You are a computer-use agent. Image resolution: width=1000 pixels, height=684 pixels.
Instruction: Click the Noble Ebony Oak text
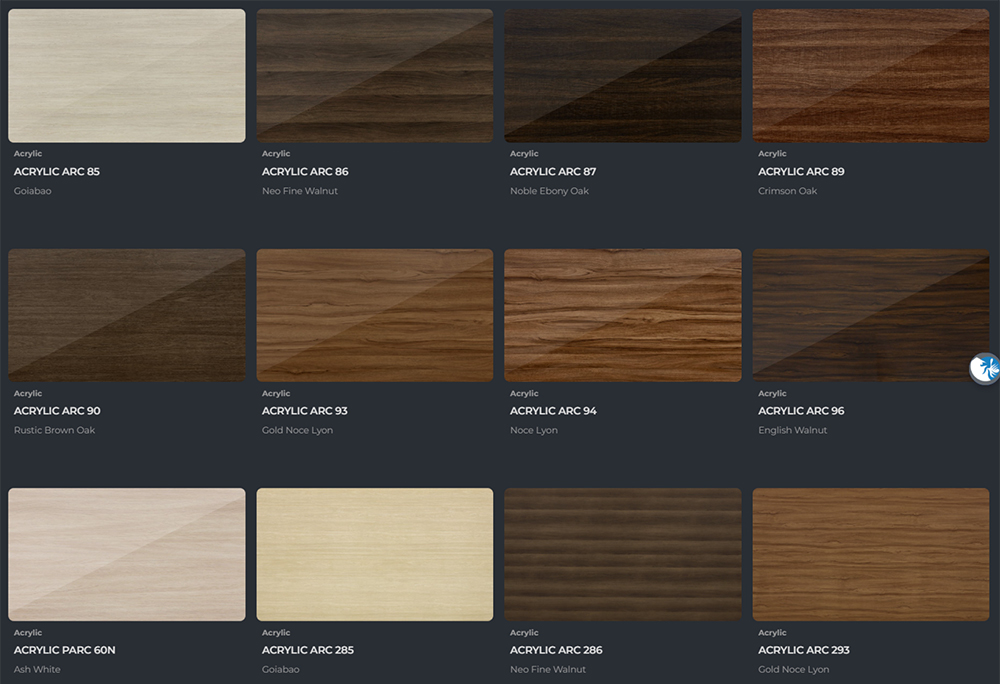(x=549, y=191)
